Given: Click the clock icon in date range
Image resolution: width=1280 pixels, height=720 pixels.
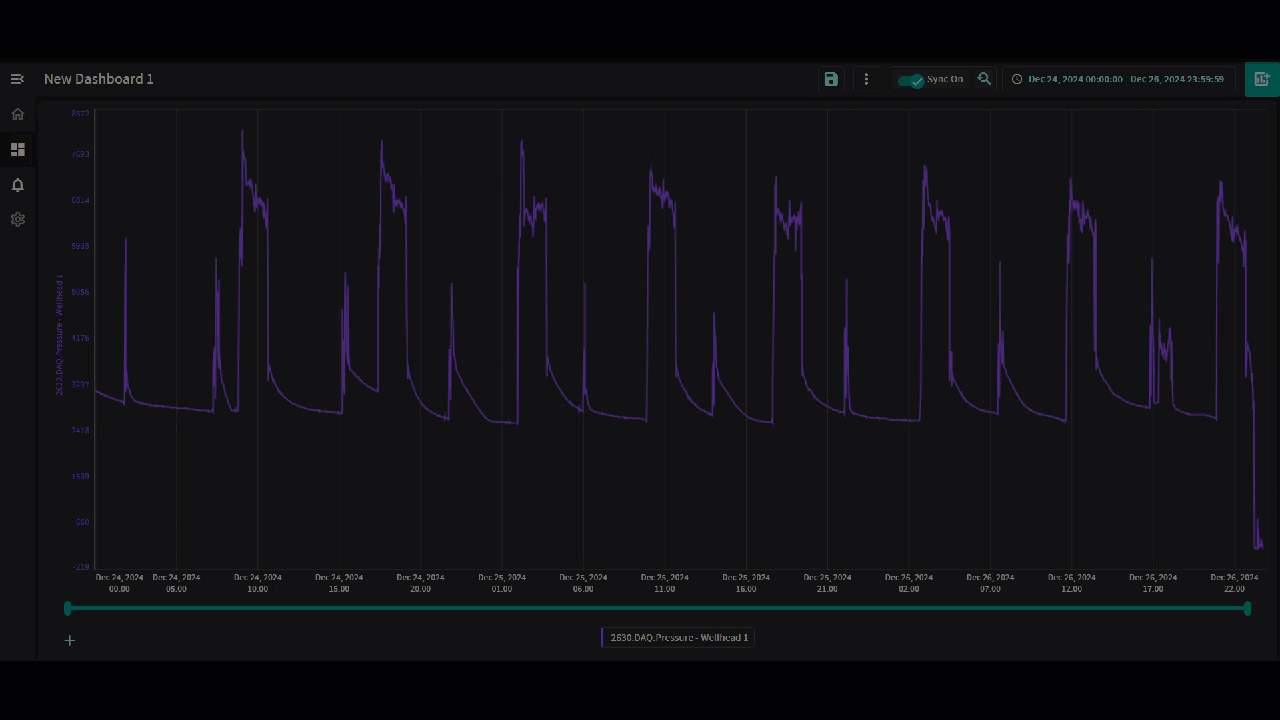Looking at the screenshot, I should point(1017,79).
